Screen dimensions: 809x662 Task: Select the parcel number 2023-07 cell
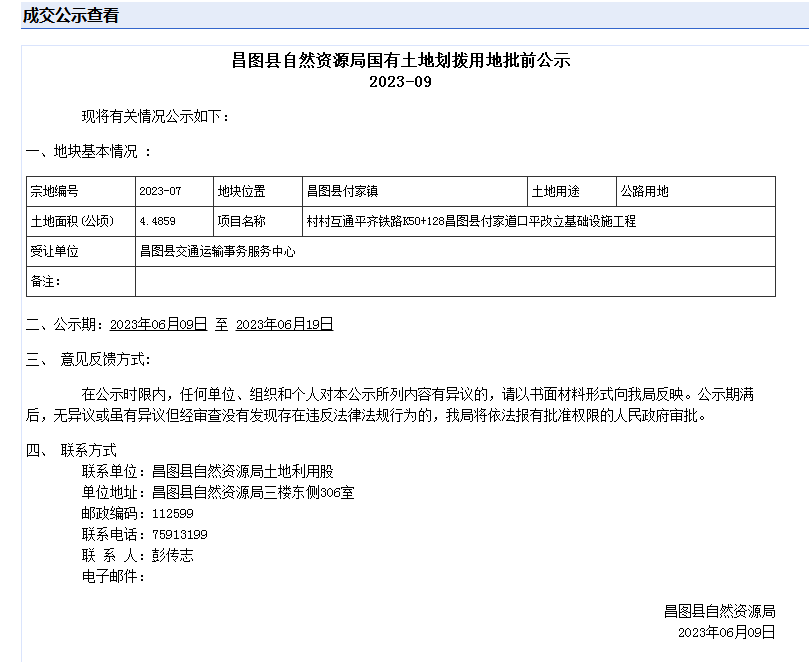point(174,191)
